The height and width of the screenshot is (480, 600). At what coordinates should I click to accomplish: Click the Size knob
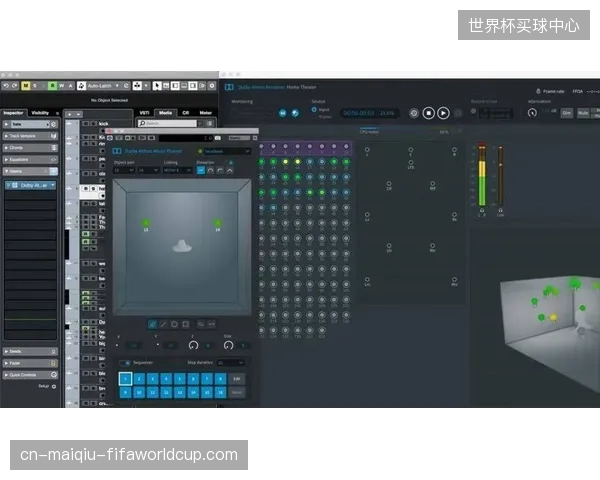click(x=228, y=345)
